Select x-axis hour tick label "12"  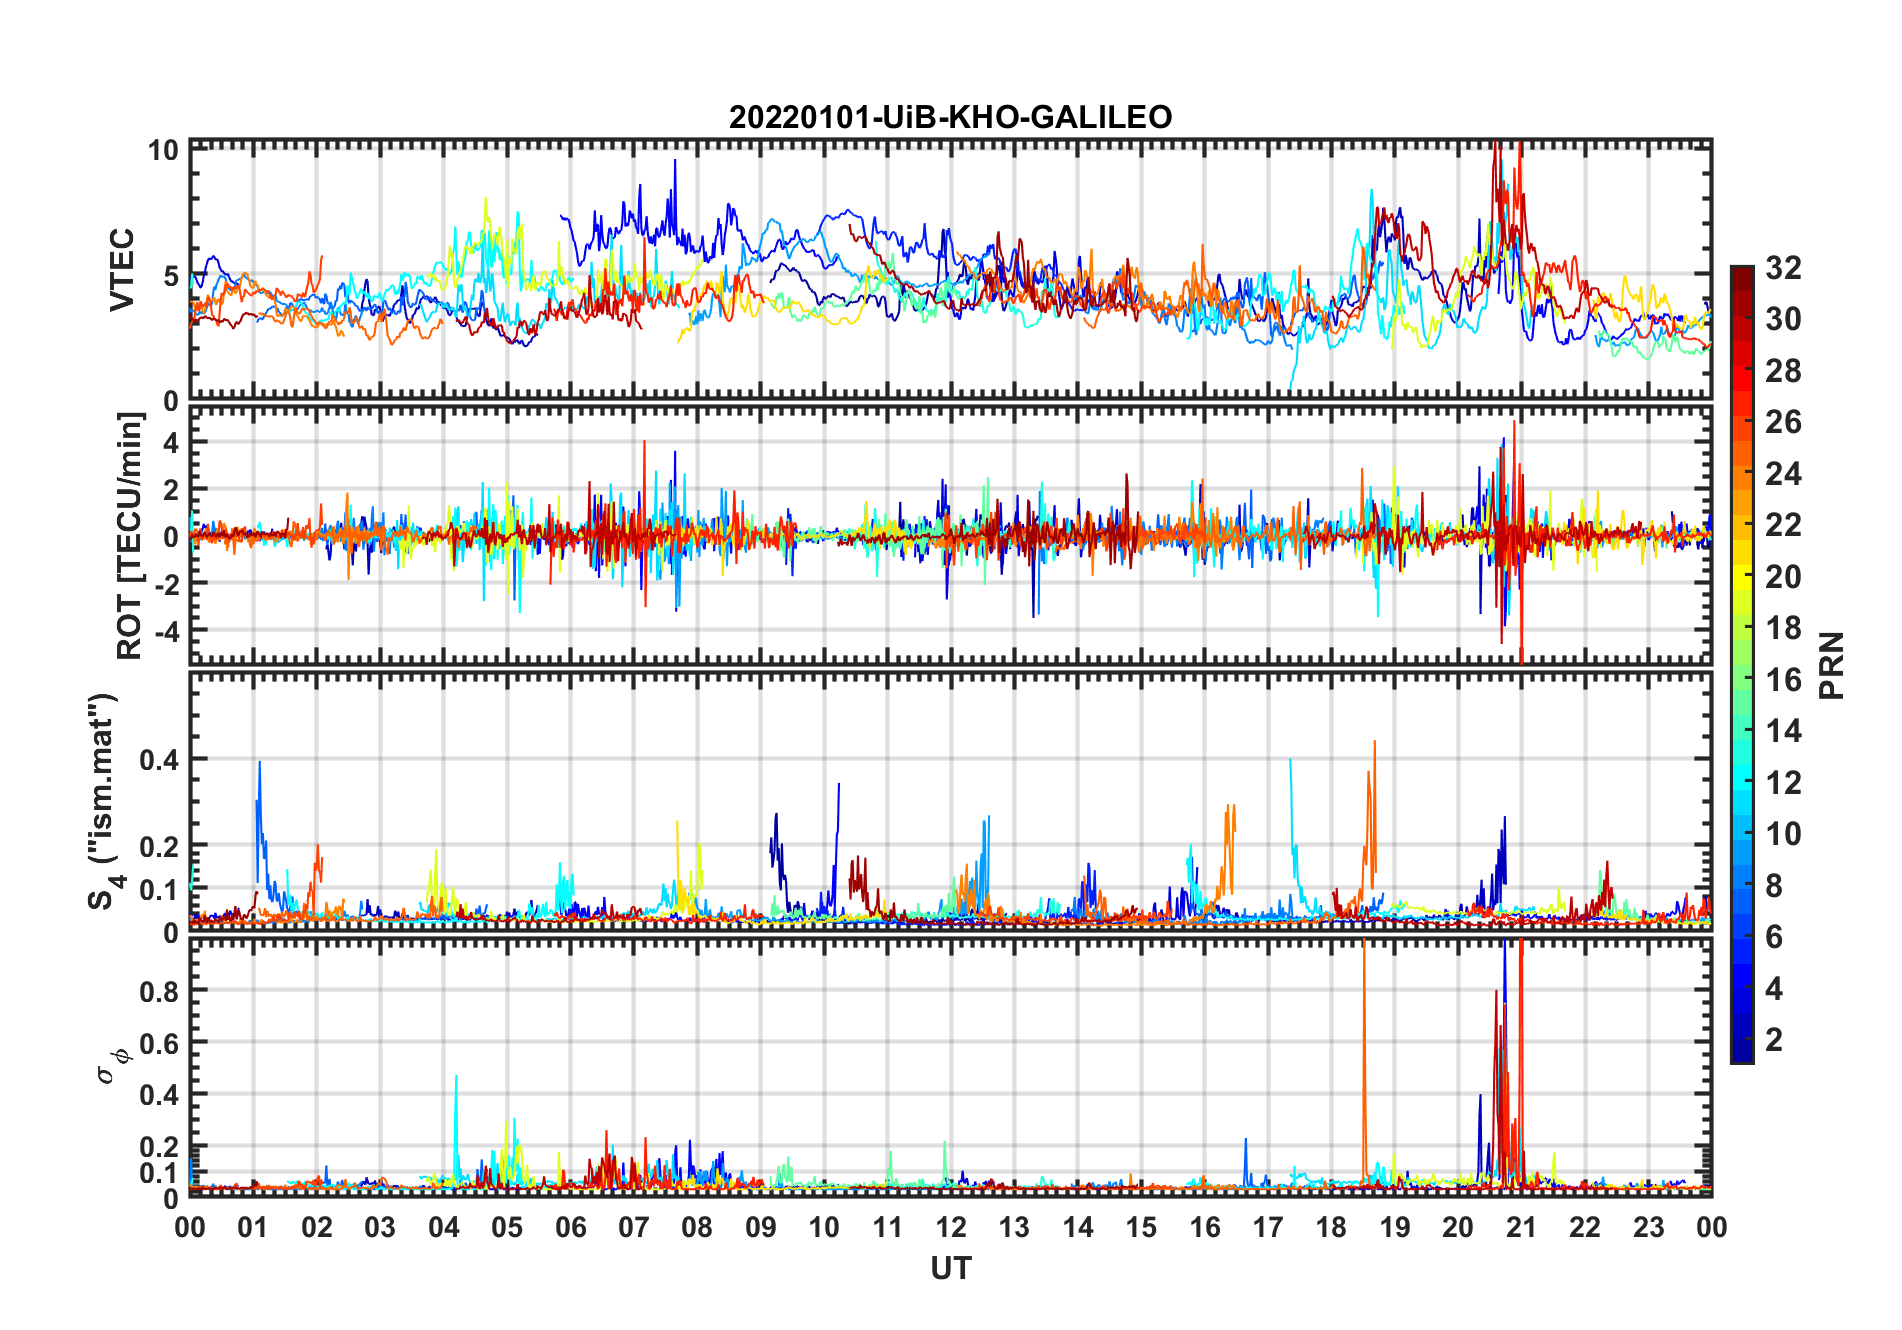(x=951, y=1228)
